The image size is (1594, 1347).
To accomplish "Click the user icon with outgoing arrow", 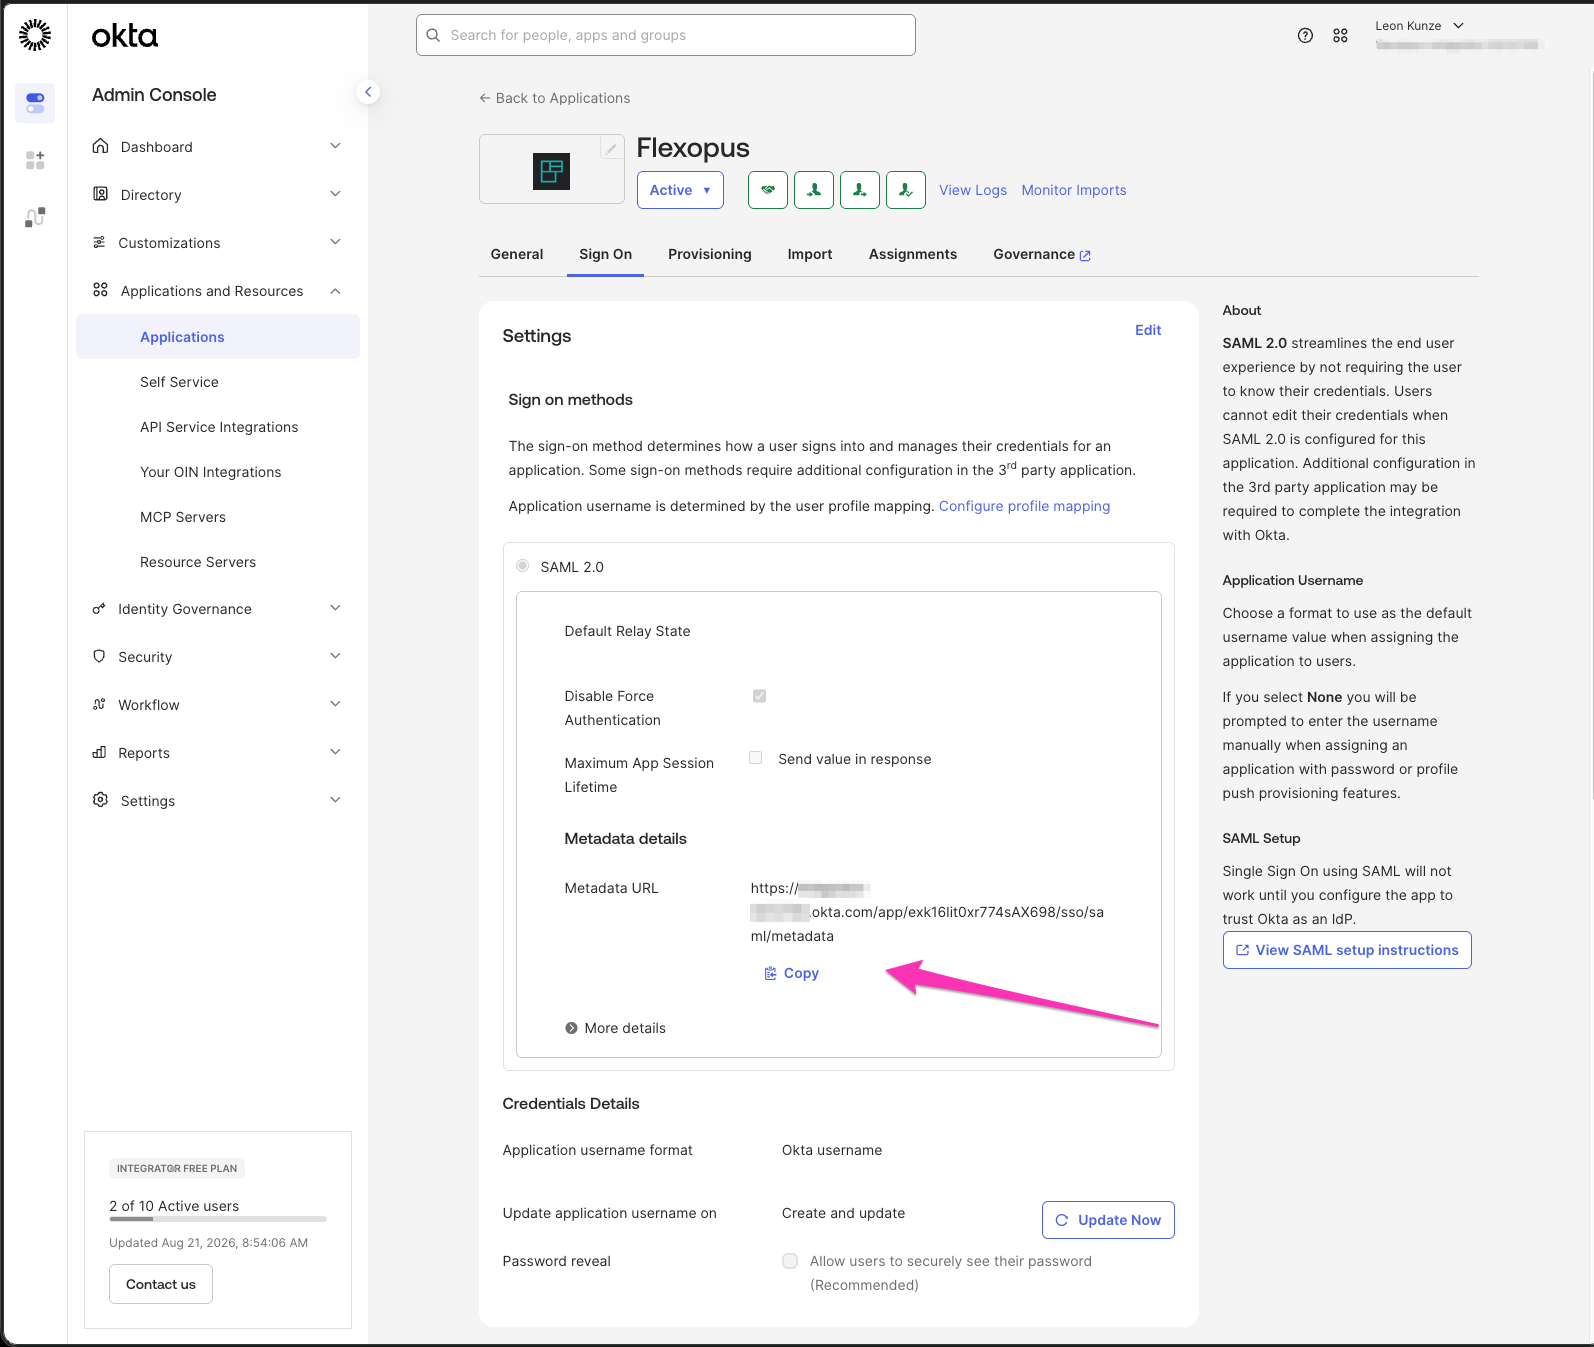I will click(860, 189).
